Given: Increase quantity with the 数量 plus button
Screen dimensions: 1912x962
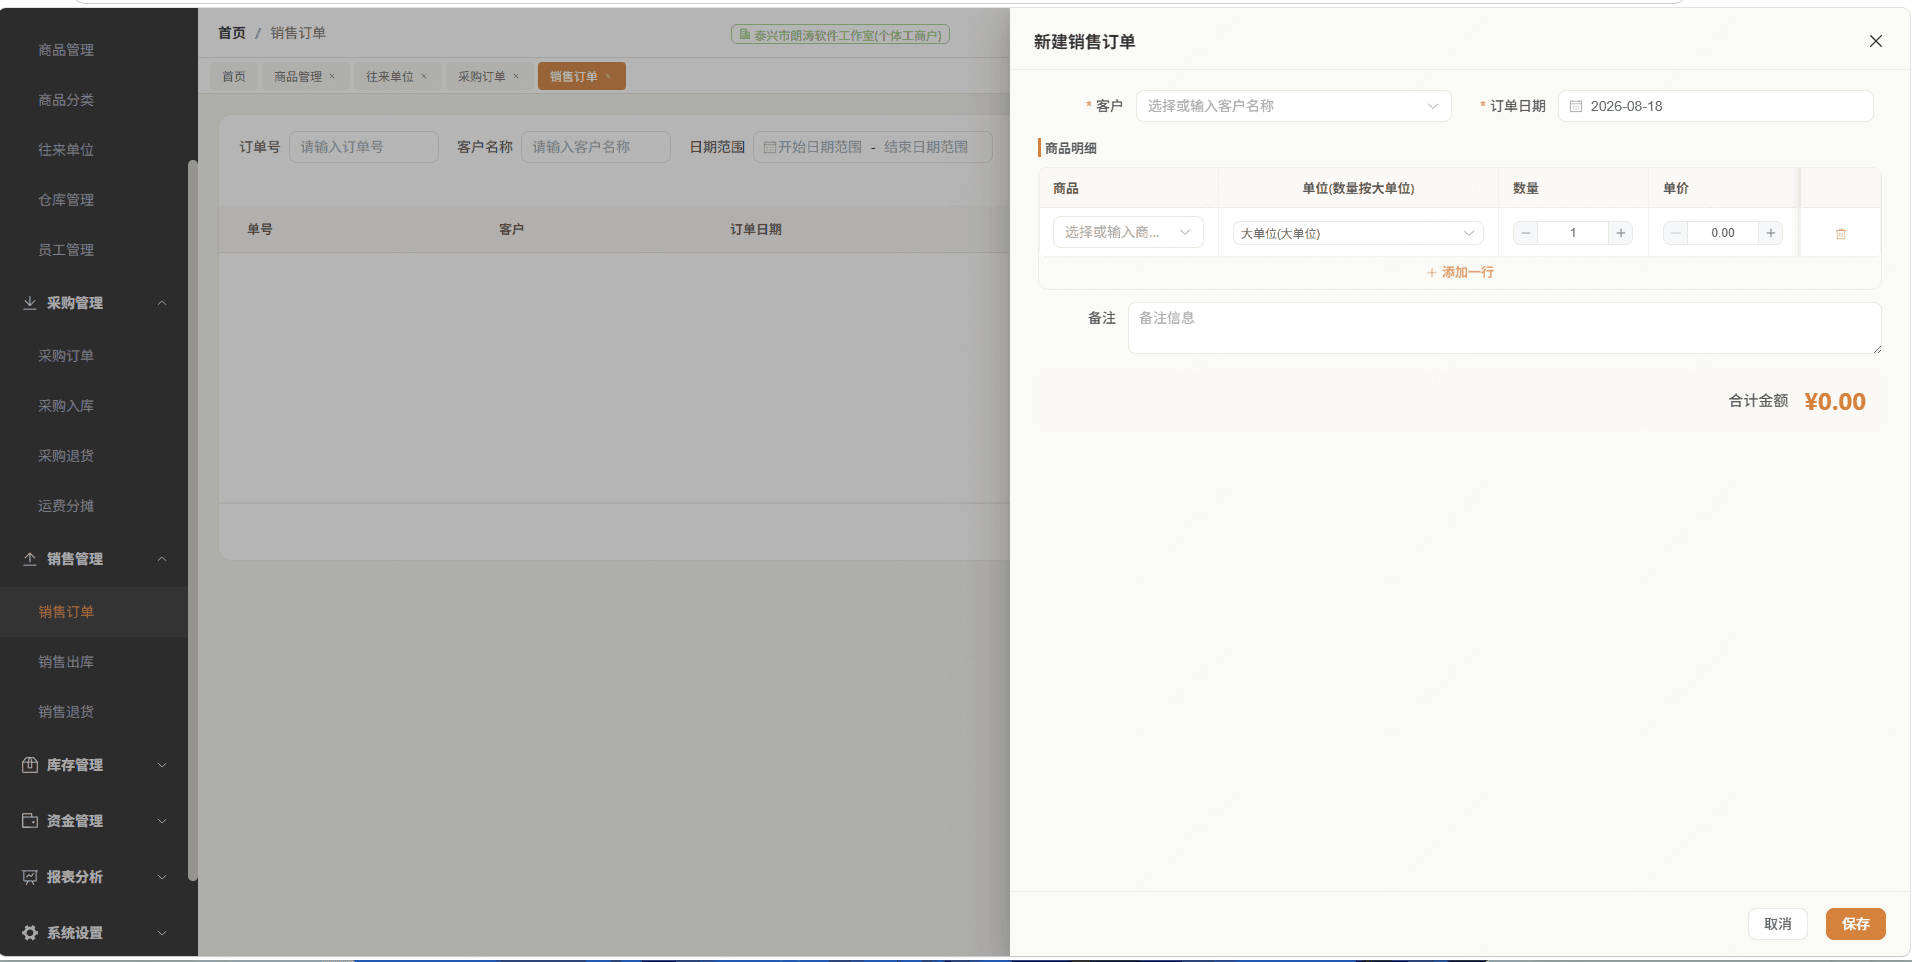Looking at the screenshot, I should 1620,233.
